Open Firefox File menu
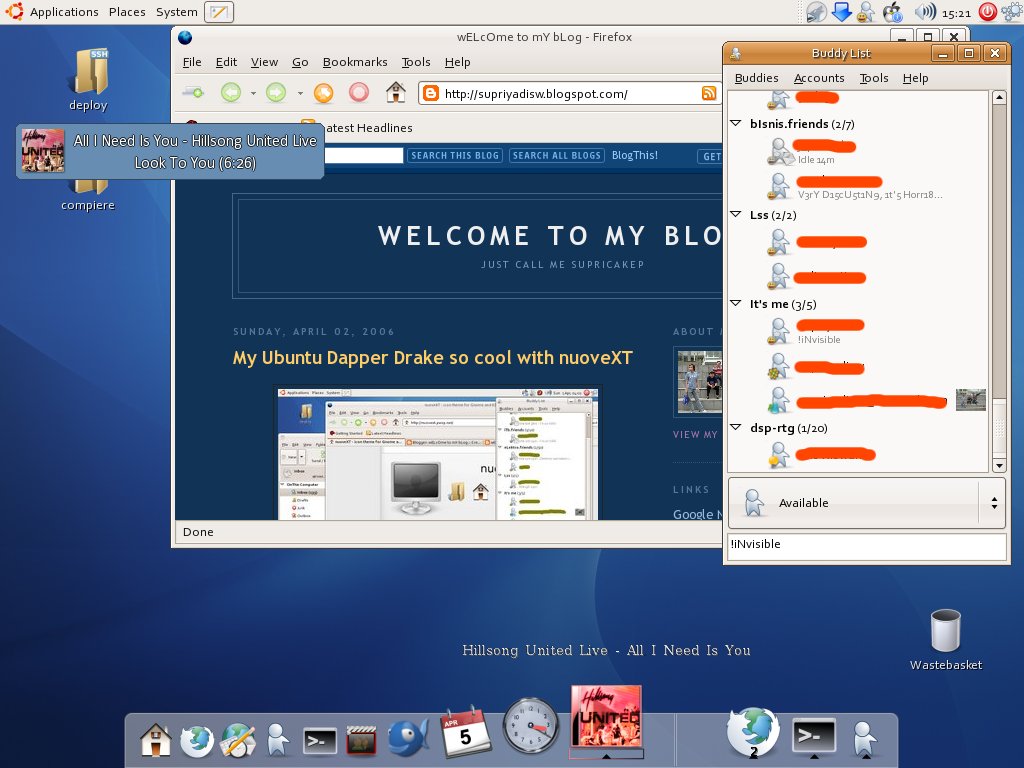1024x768 pixels. click(192, 62)
